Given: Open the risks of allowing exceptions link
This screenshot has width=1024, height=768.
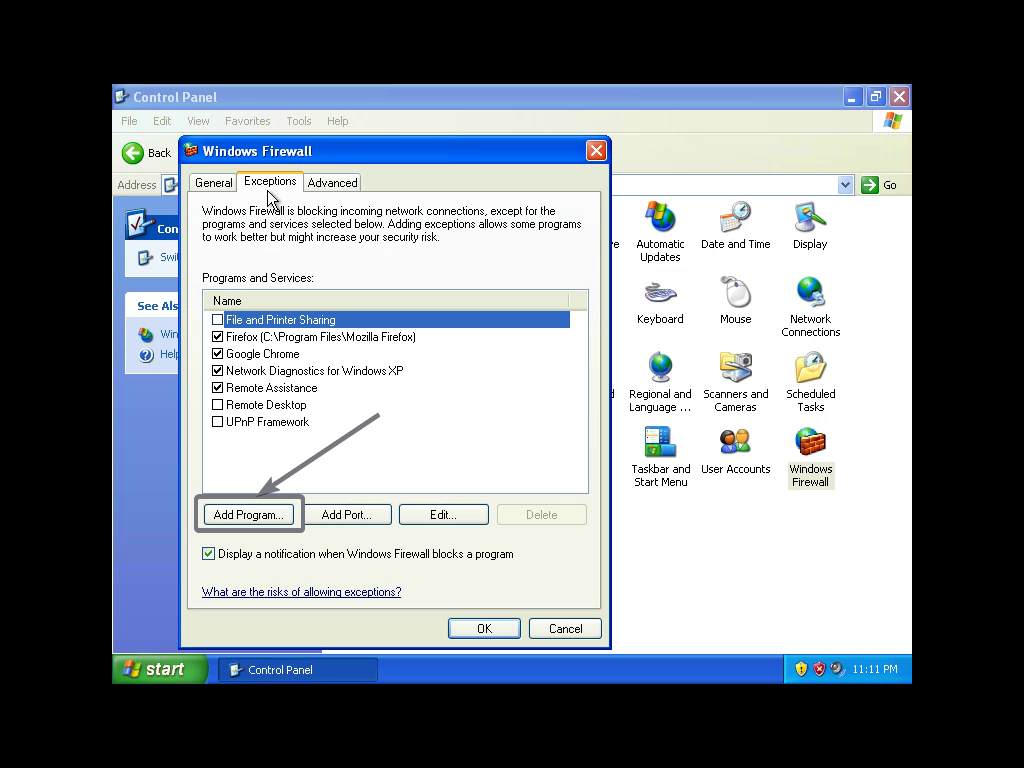Looking at the screenshot, I should [301, 592].
